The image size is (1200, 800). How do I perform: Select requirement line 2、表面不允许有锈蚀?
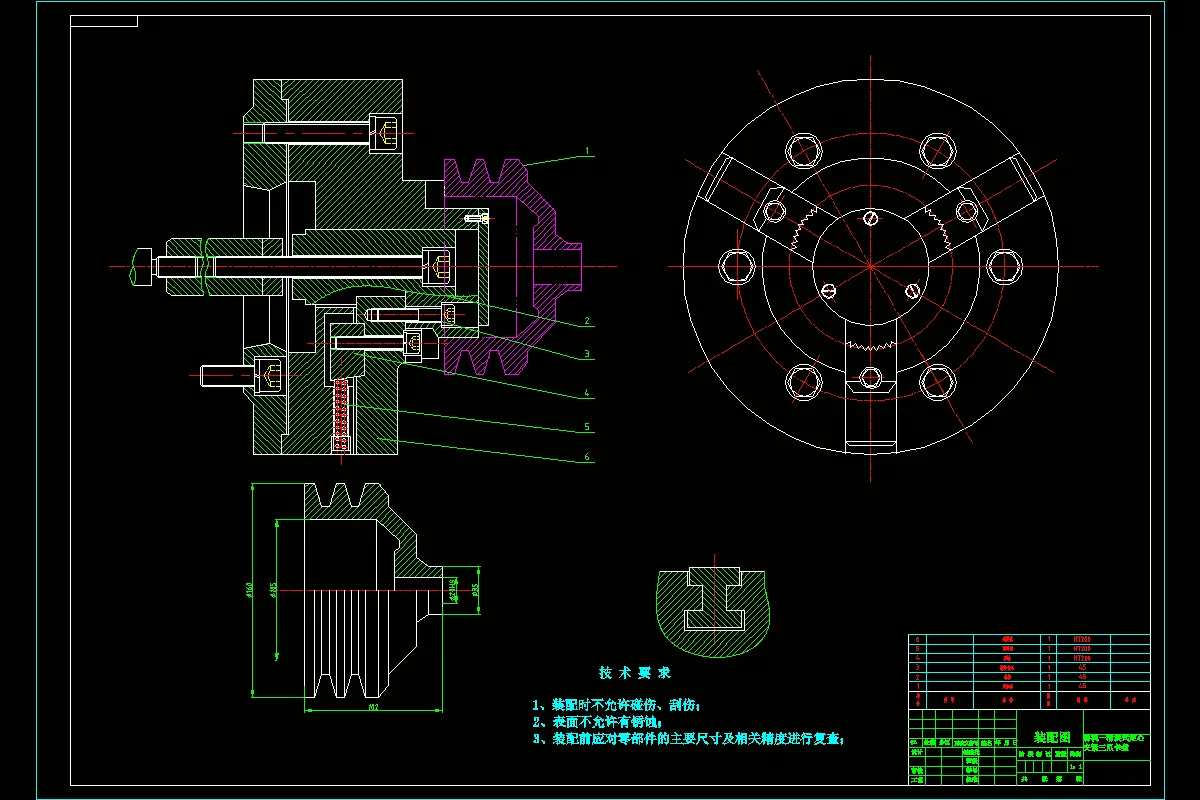[x=597, y=721]
